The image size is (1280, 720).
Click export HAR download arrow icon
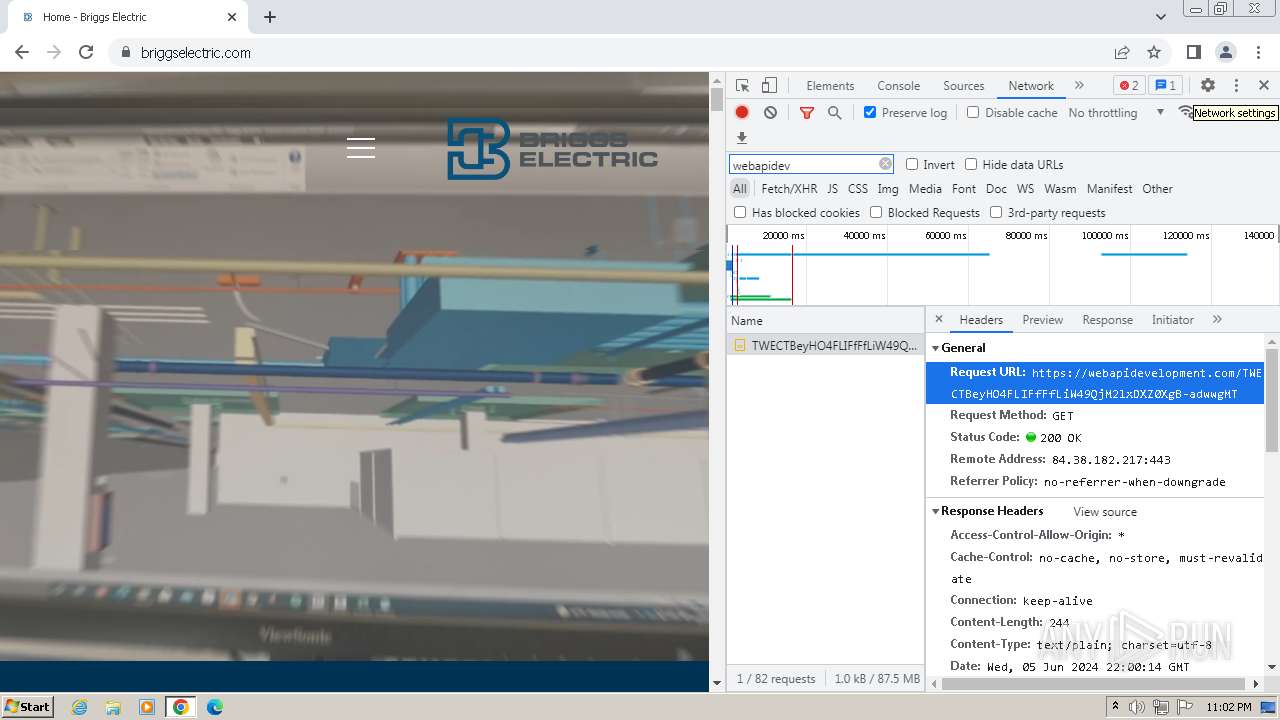coord(742,138)
